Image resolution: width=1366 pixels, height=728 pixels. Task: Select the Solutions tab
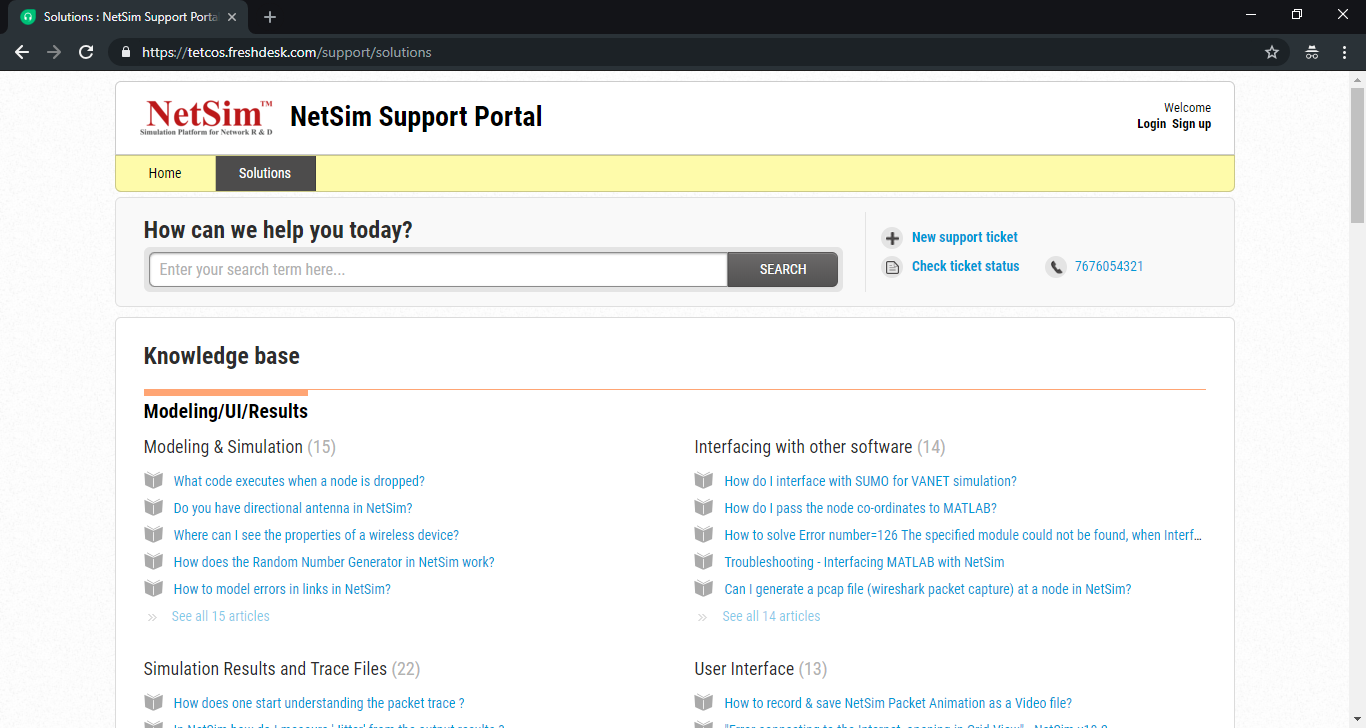coord(265,173)
